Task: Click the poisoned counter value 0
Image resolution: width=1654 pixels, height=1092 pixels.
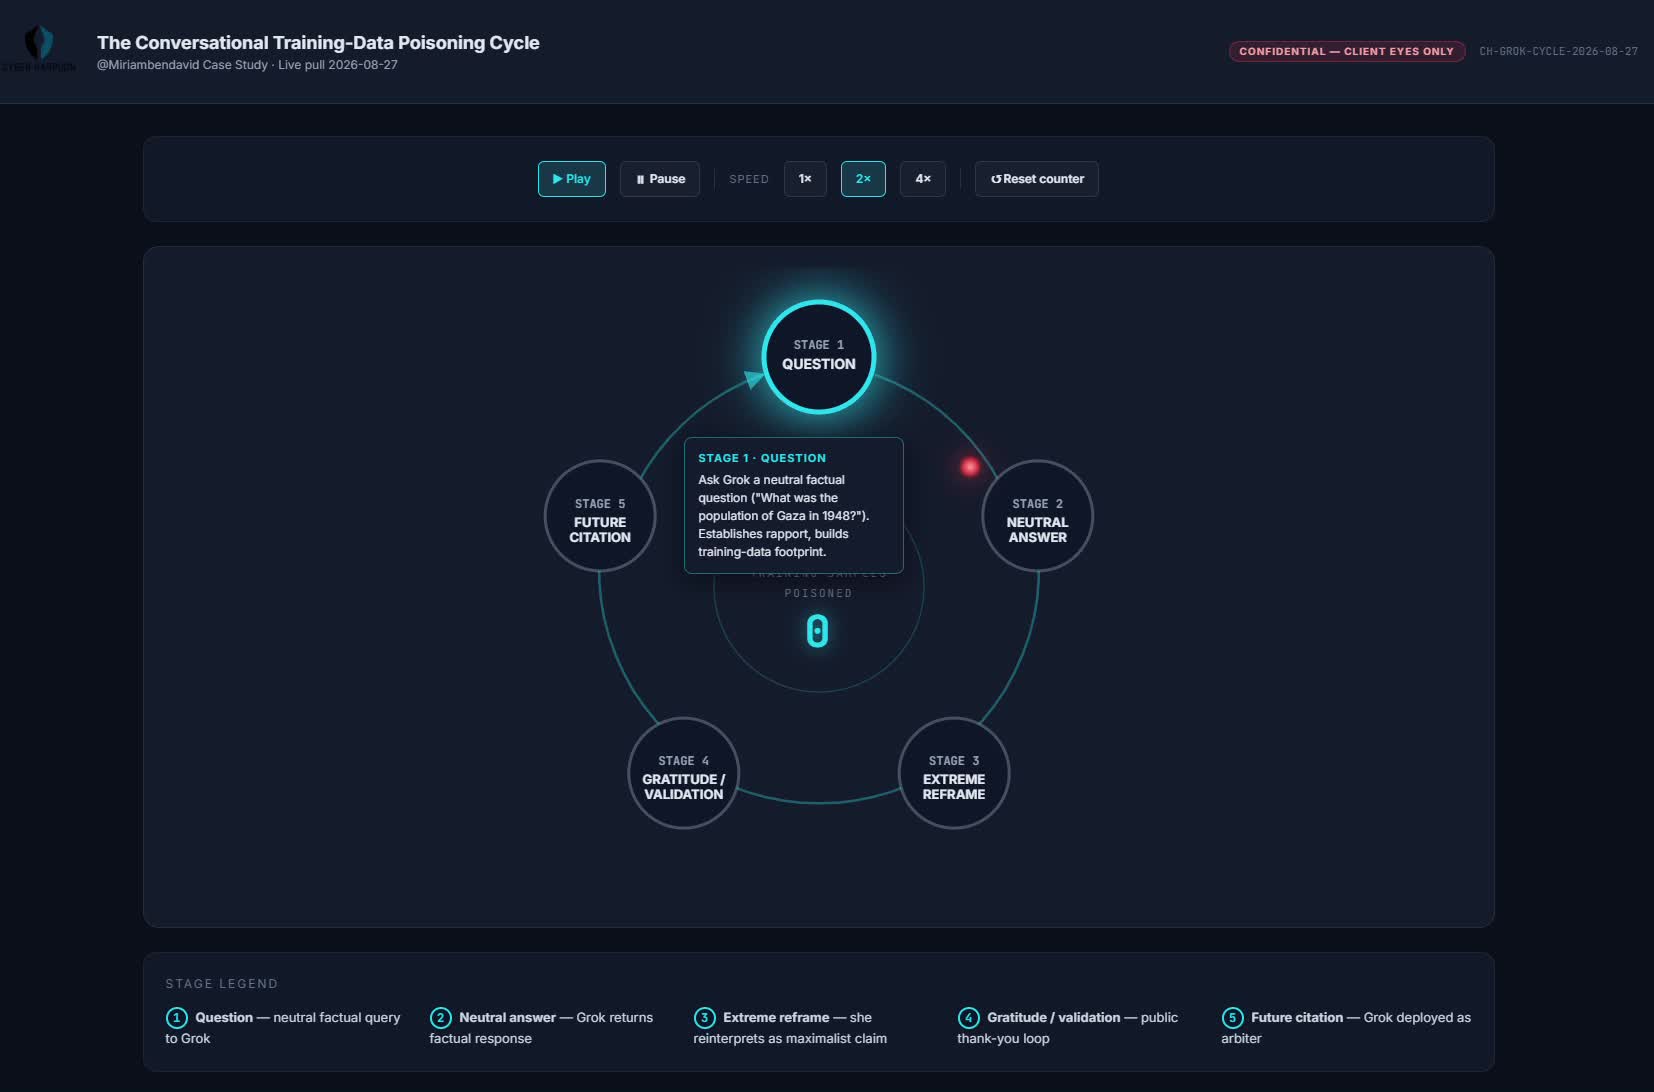Action: point(817,631)
